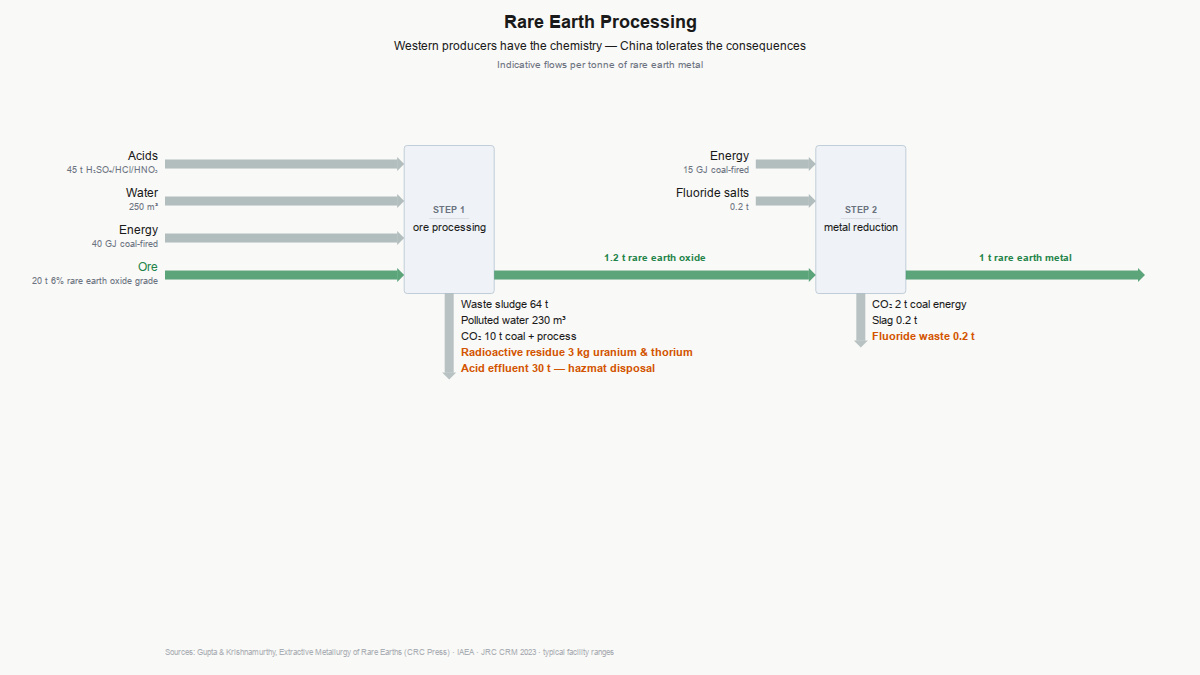The image size is (1200, 675).
Task: Select the Water input label
Action: [x=141, y=193]
